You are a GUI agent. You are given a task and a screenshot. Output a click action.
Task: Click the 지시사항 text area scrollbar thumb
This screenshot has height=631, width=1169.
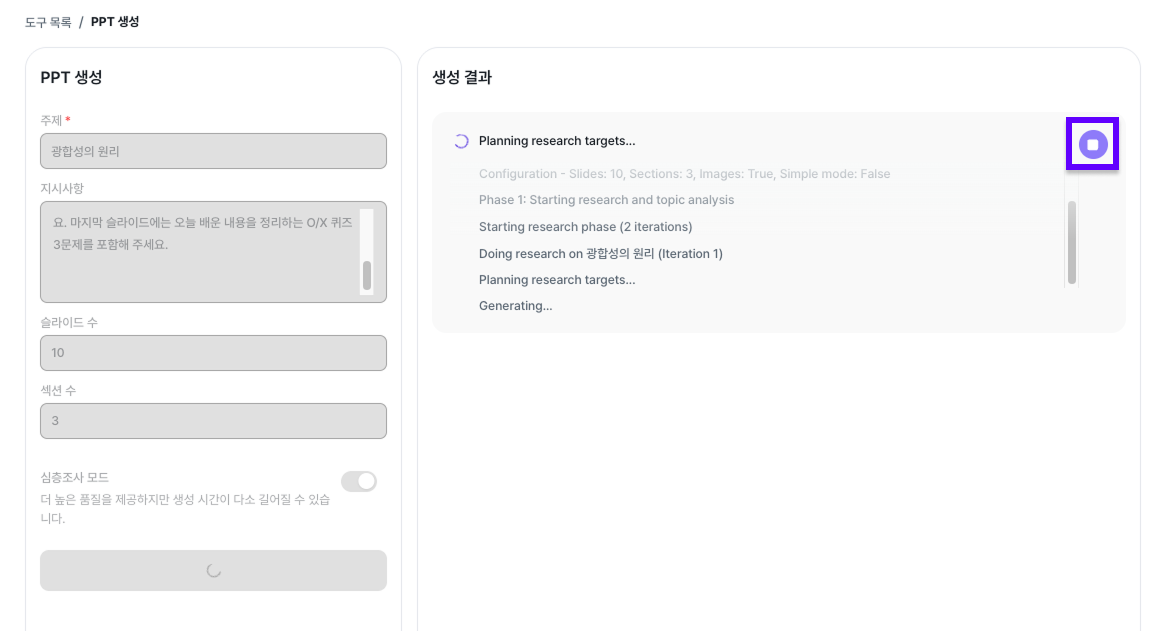367,275
